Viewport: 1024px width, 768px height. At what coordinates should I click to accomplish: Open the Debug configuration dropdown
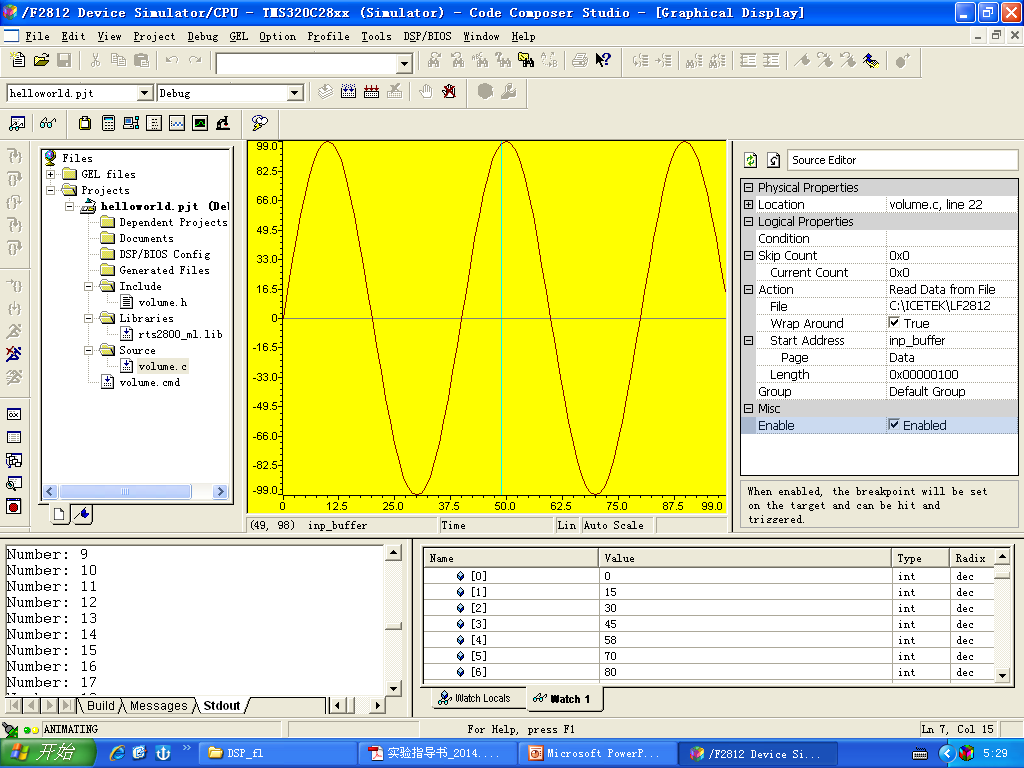tap(295, 93)
